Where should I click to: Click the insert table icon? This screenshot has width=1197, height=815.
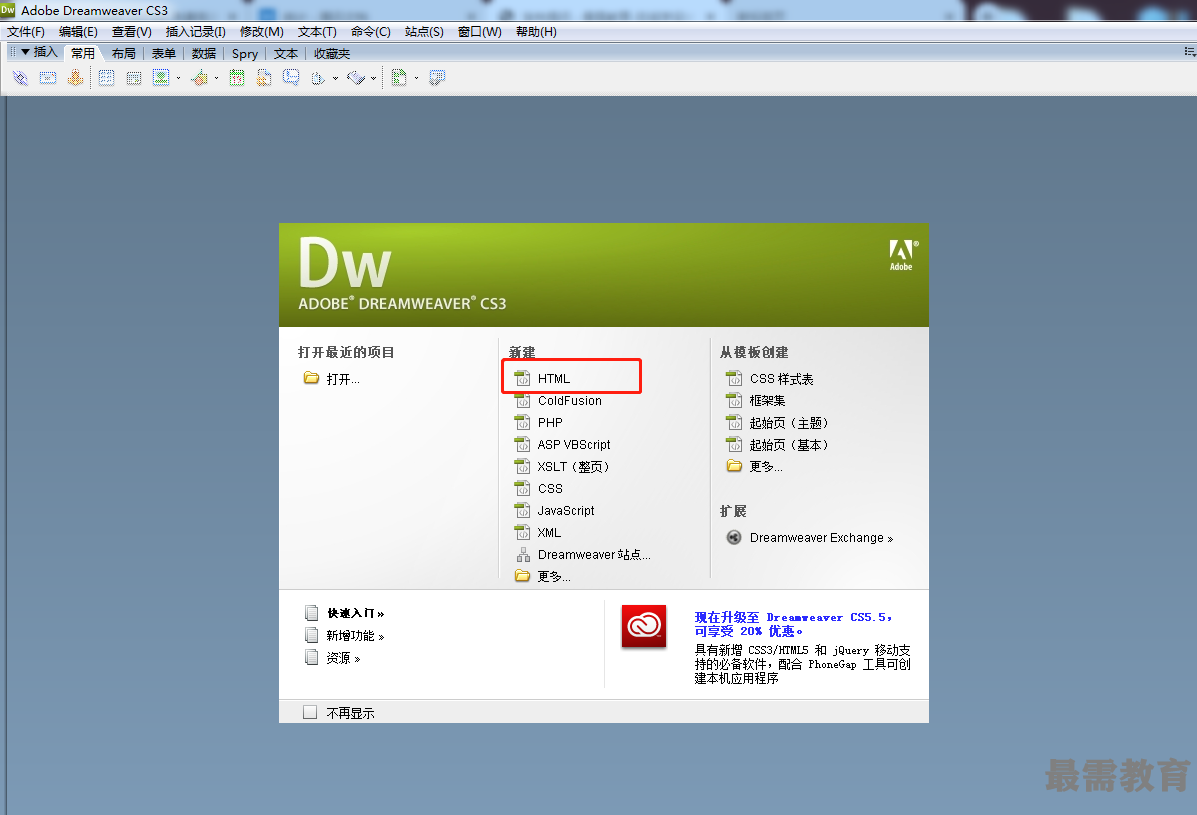[106, 78]
